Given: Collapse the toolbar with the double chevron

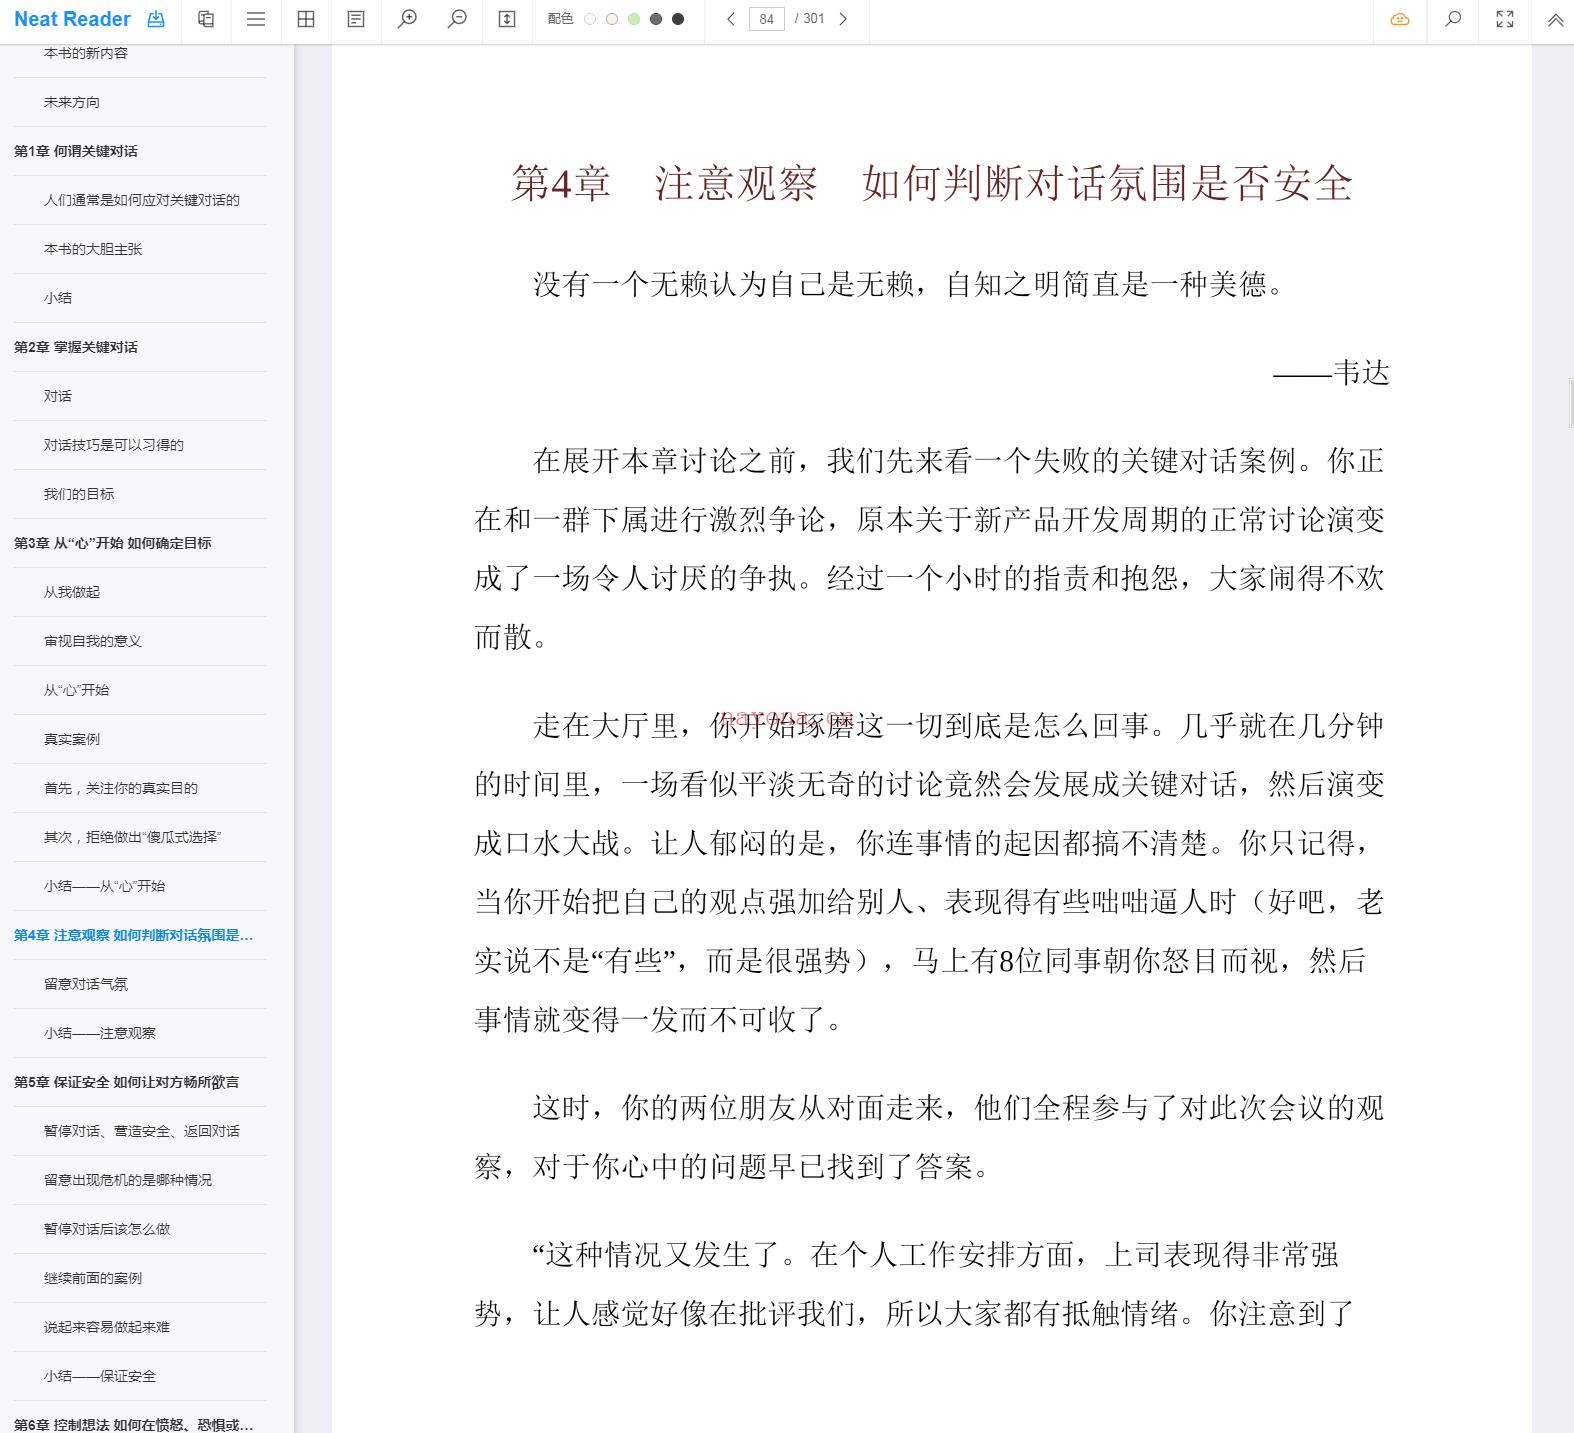Looking at the screenshot, I should (1555, 20).
